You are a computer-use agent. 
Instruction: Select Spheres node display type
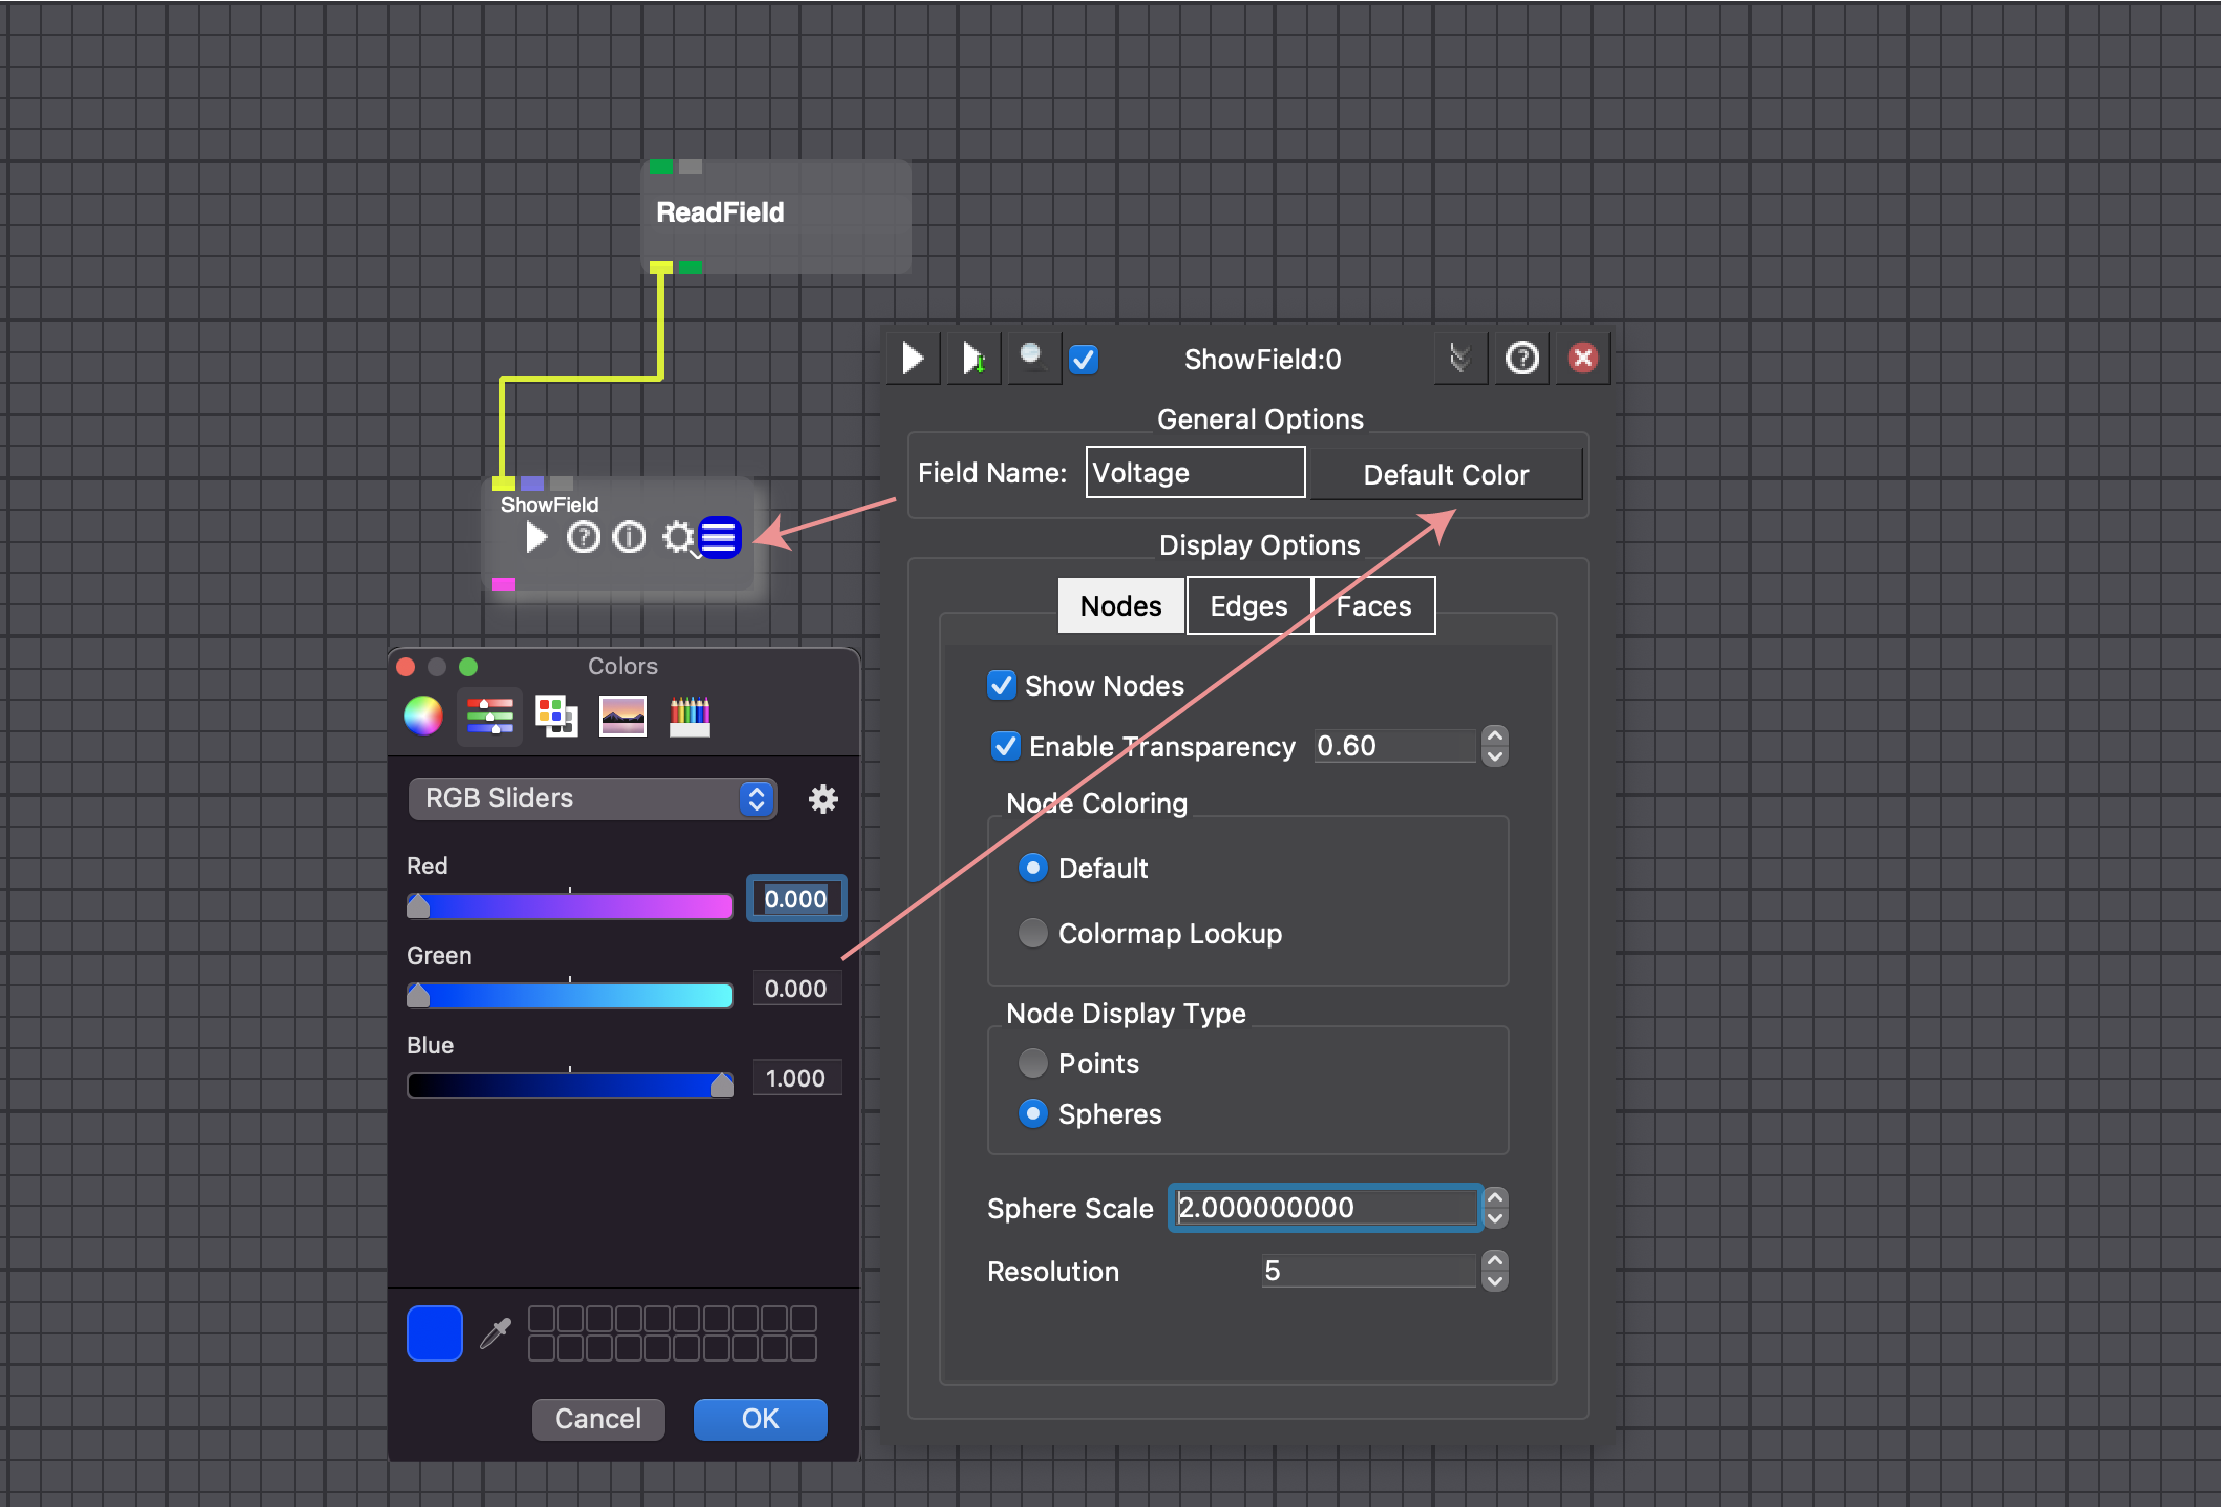[x=1033, y=1114]
